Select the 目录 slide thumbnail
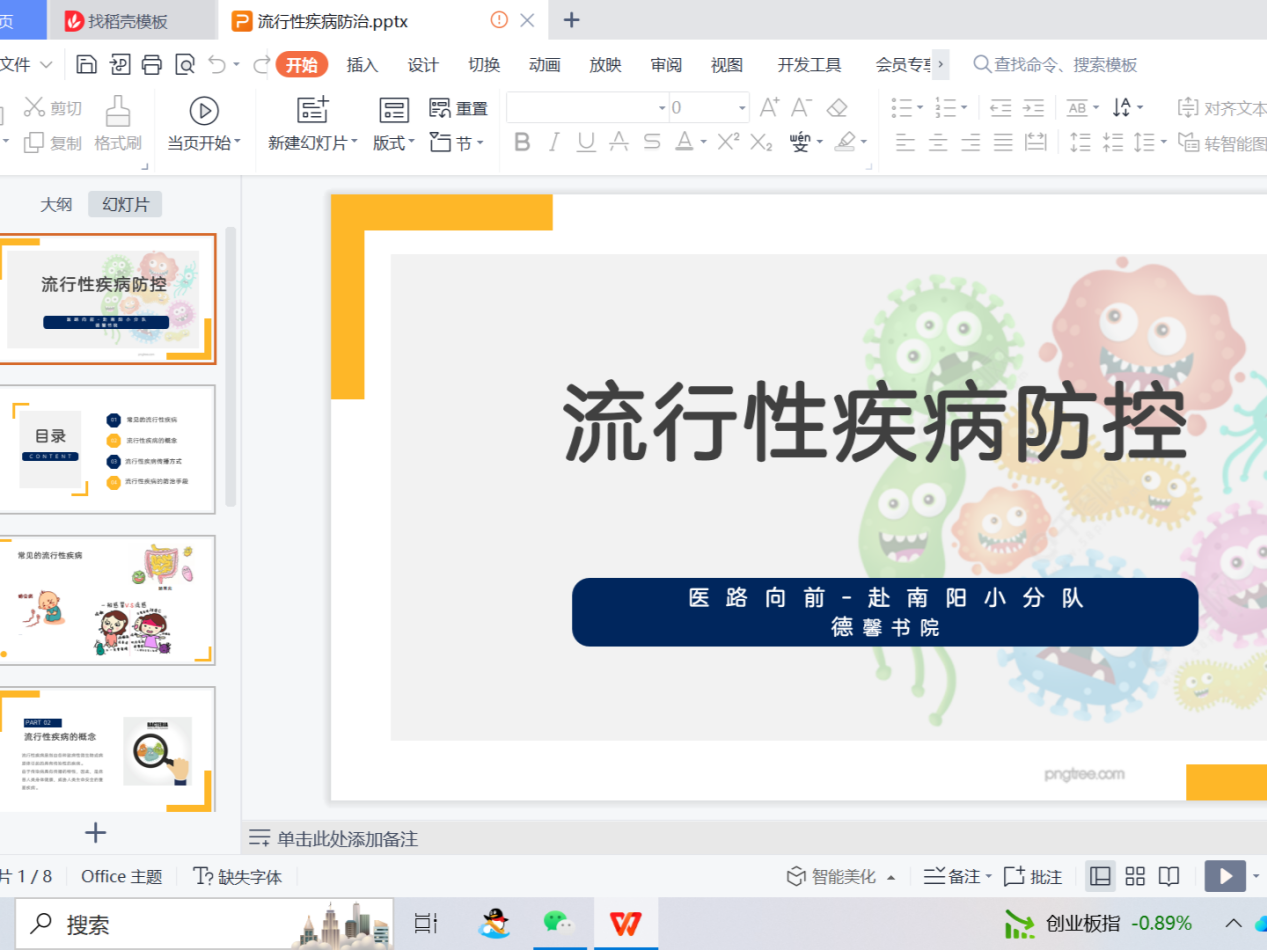 coord(108,449)
